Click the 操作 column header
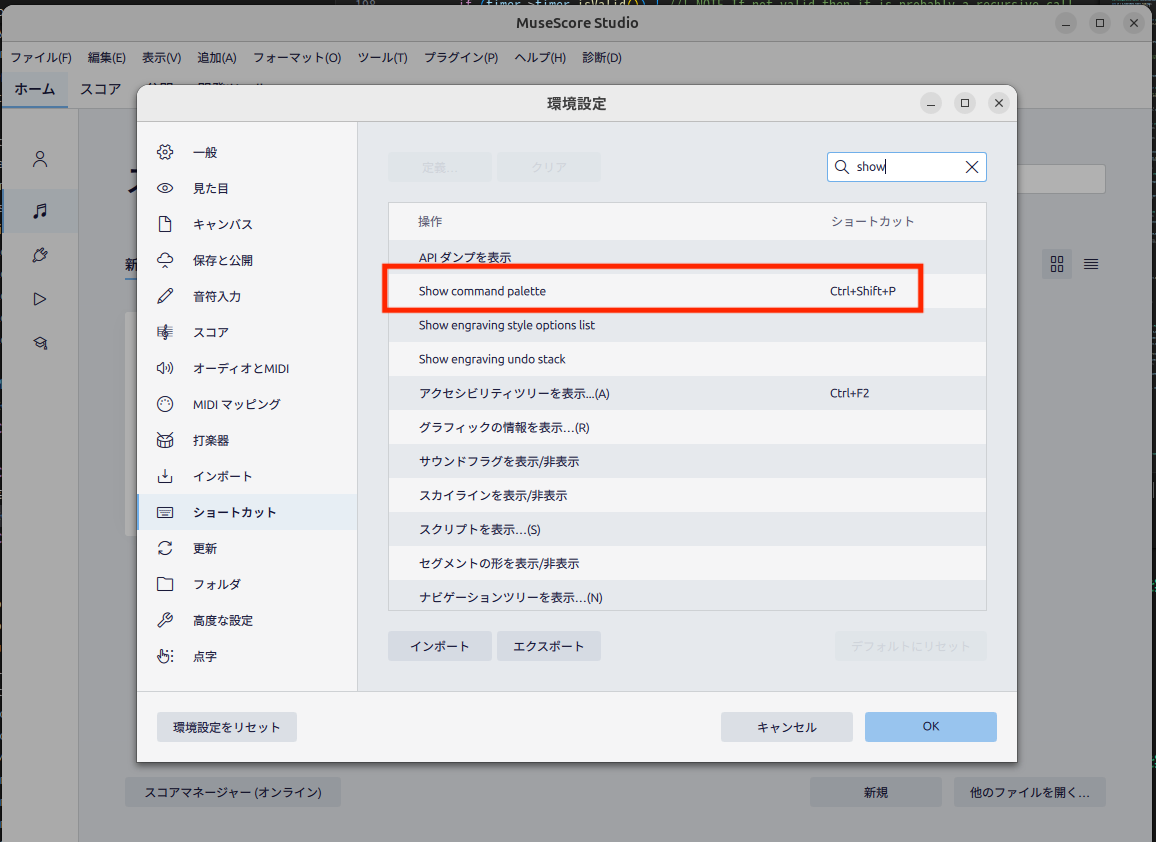 tap(430, 221)
